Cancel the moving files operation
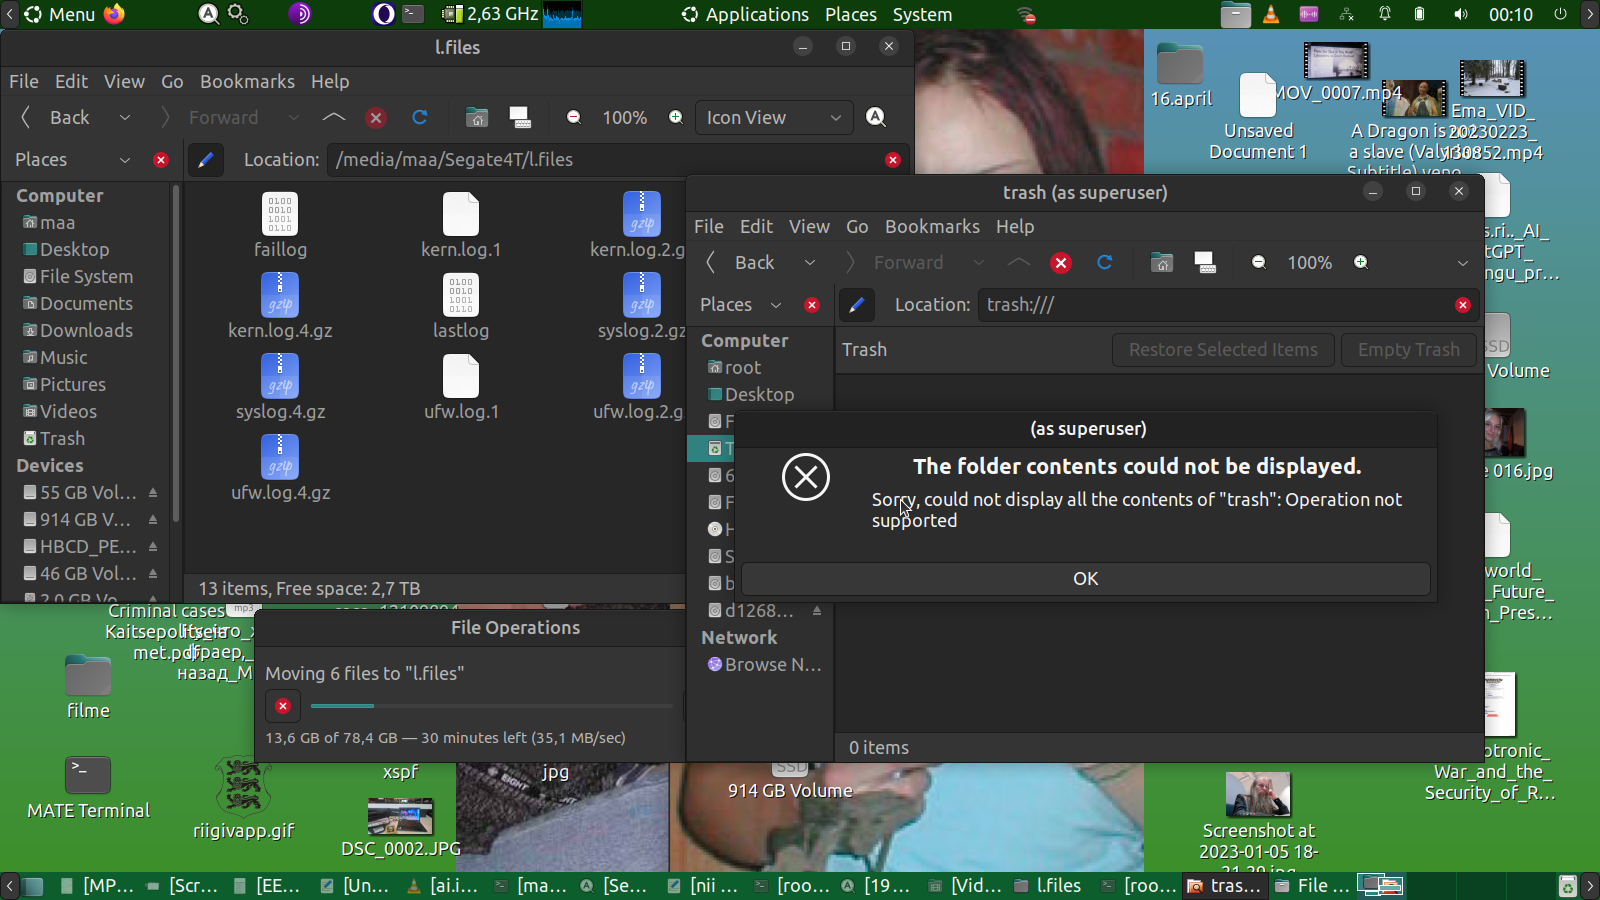The width and height of the screenshot is (1600, 900). pos(283,707)
